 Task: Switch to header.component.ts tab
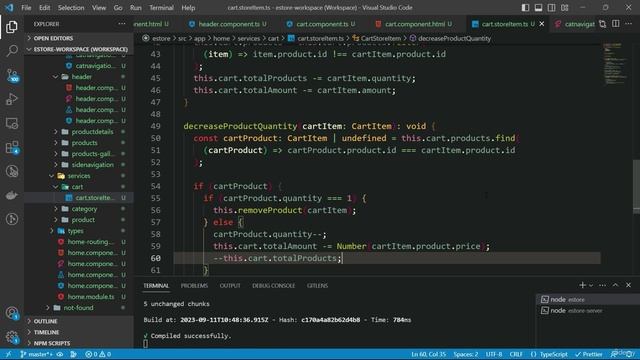(x=228, y=24)
